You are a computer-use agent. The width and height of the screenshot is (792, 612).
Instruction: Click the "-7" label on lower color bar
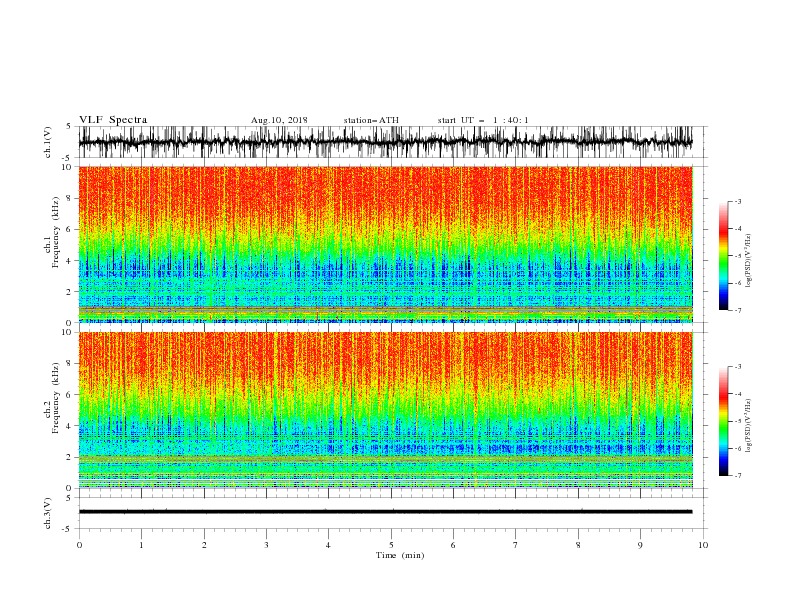[738, 476]
